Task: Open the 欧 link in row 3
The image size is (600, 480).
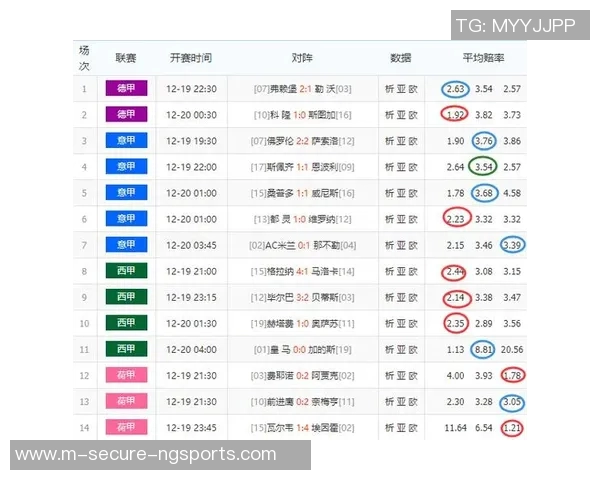Action: pos(413,141)
